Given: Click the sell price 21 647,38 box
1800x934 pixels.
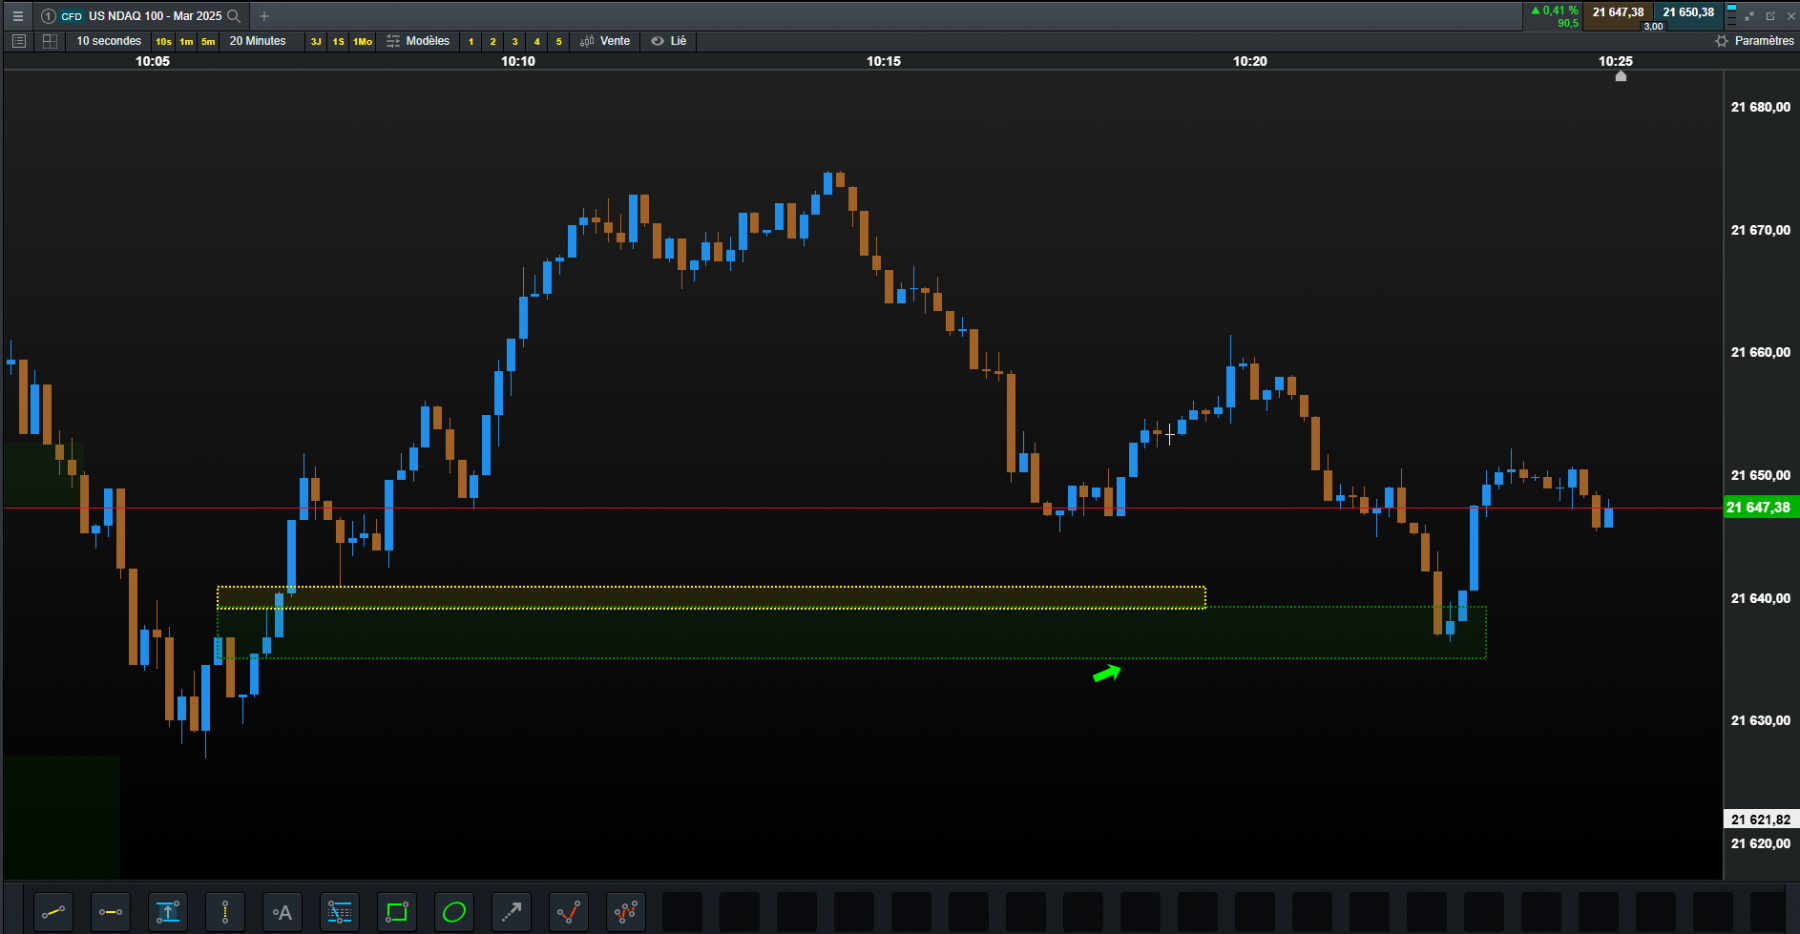Looking at the screenshot, I should 1618,13.
